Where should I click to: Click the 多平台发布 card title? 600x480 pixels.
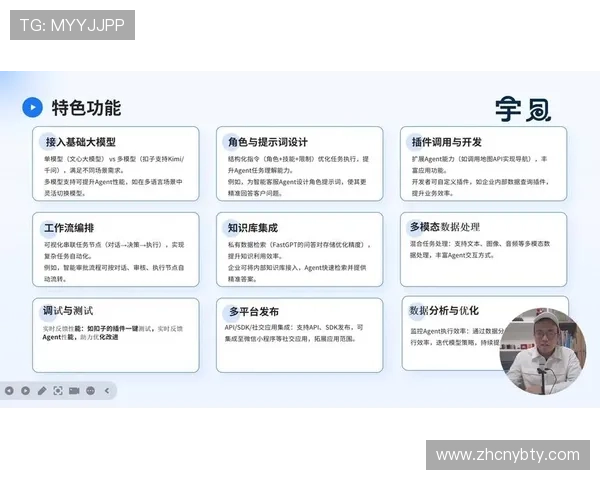click(254, 312)
